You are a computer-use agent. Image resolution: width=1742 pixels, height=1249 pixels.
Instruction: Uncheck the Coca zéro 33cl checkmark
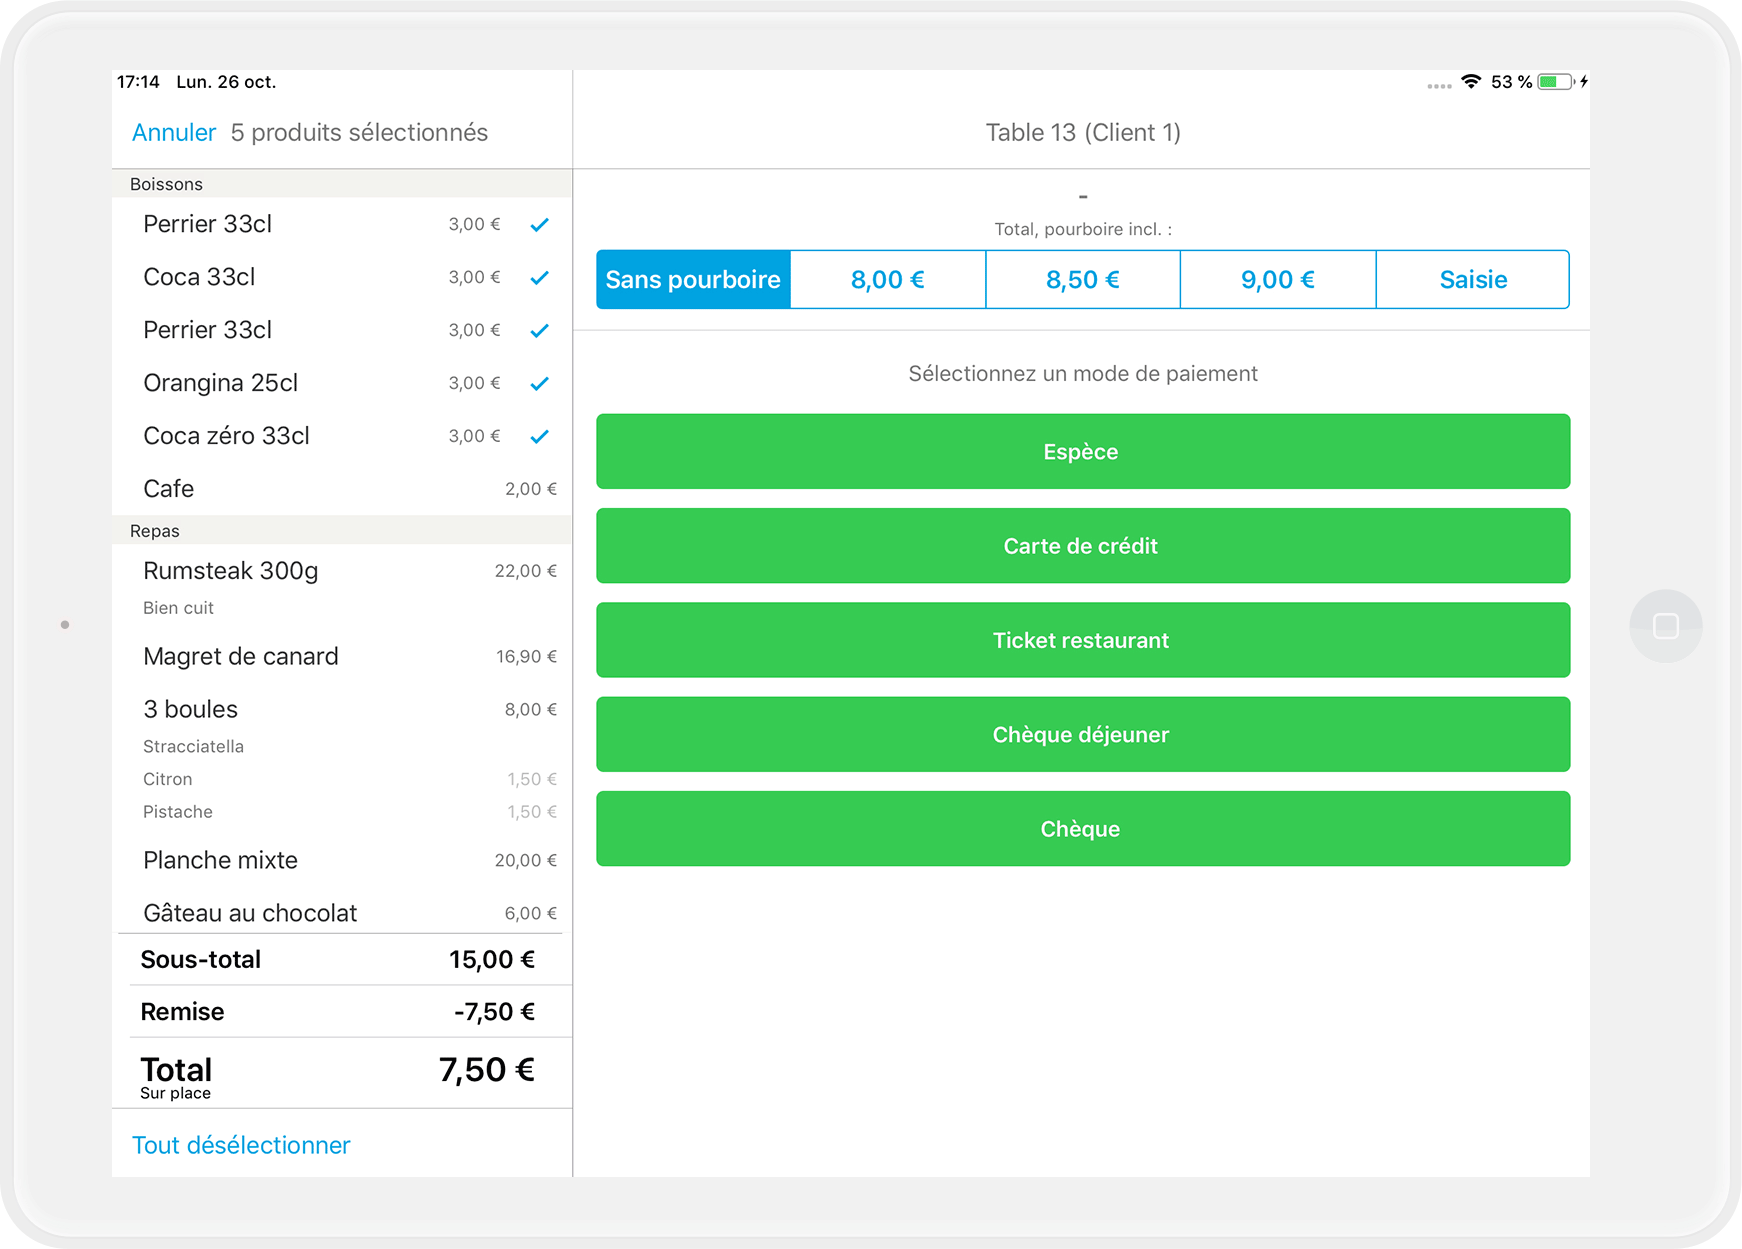tap(540, 437)
